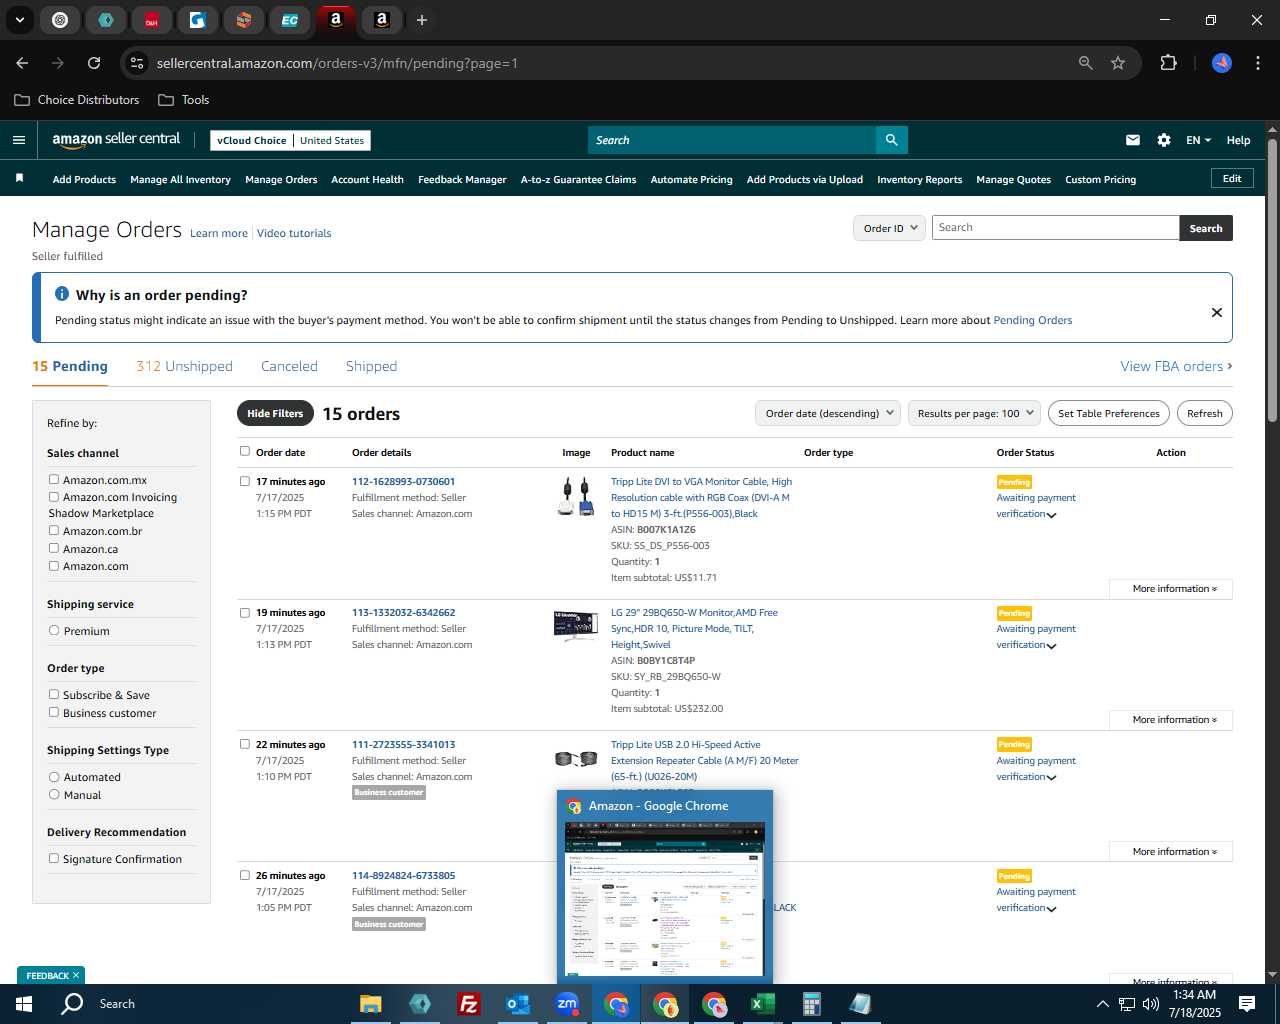Open the Order date sort dropdown
Image resolution: width=1280 pixels, height=1024 pixels.
[x=828, y=413]
